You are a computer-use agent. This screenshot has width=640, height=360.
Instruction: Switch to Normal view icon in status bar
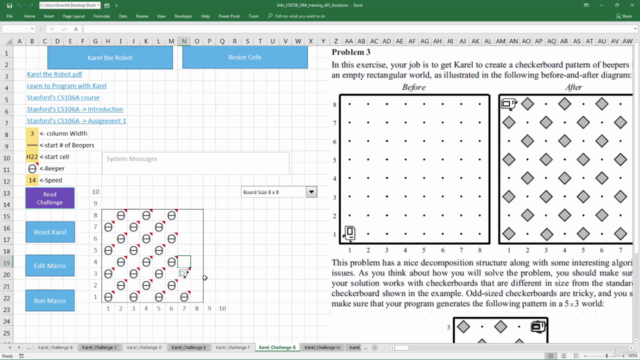pos(551,356)
